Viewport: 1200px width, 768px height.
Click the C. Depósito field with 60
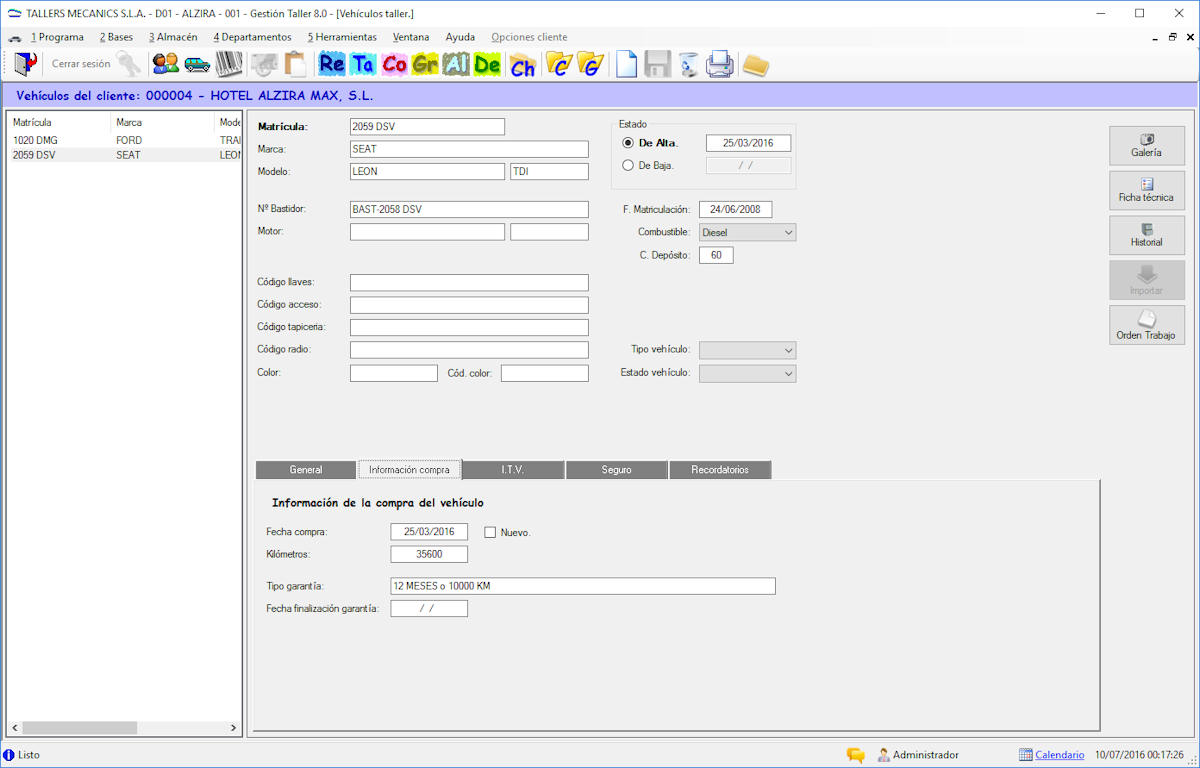pyautogui.click(x=716, y=255)
